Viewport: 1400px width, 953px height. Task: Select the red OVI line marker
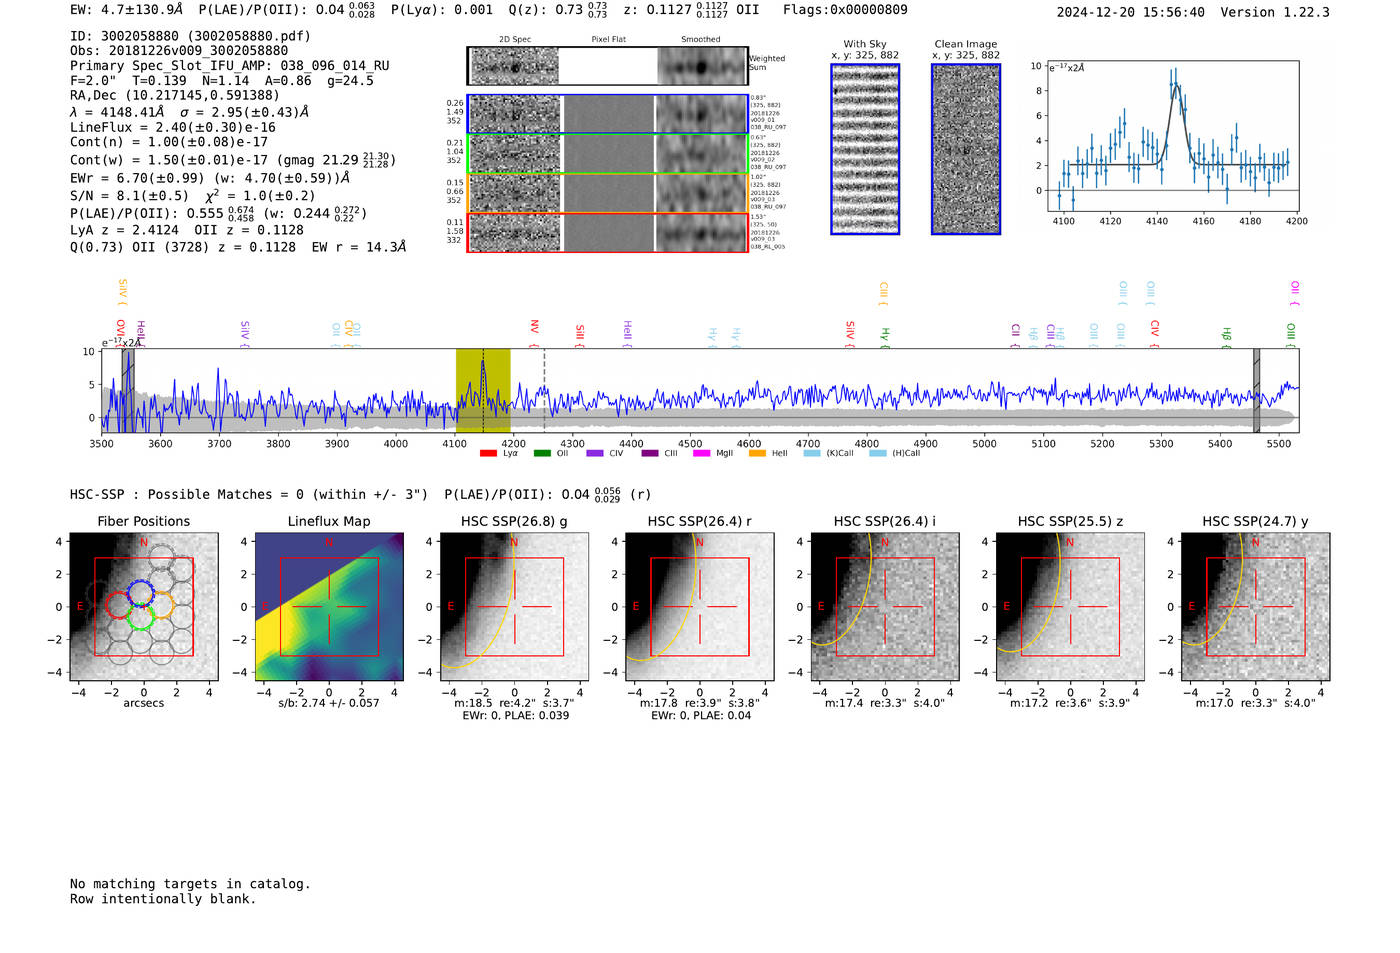(x=121, y=334)
